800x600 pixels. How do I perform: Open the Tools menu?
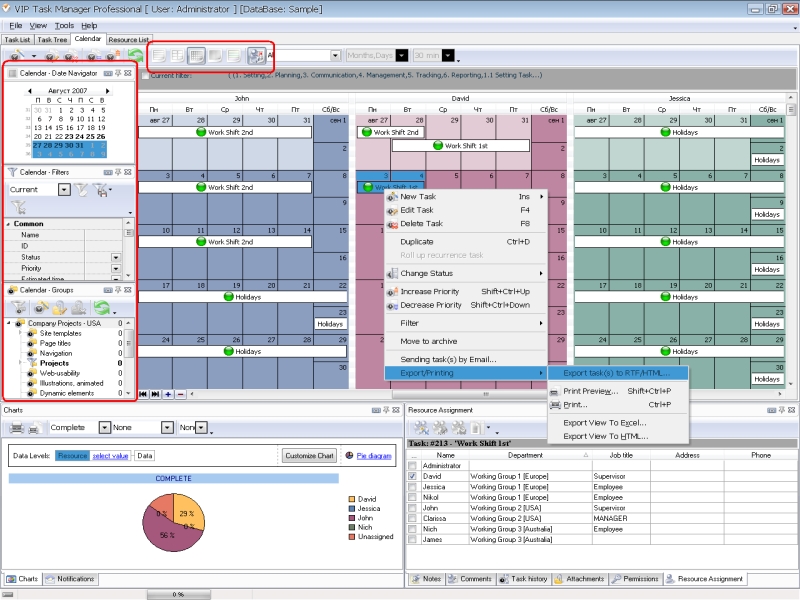(64, 26)
